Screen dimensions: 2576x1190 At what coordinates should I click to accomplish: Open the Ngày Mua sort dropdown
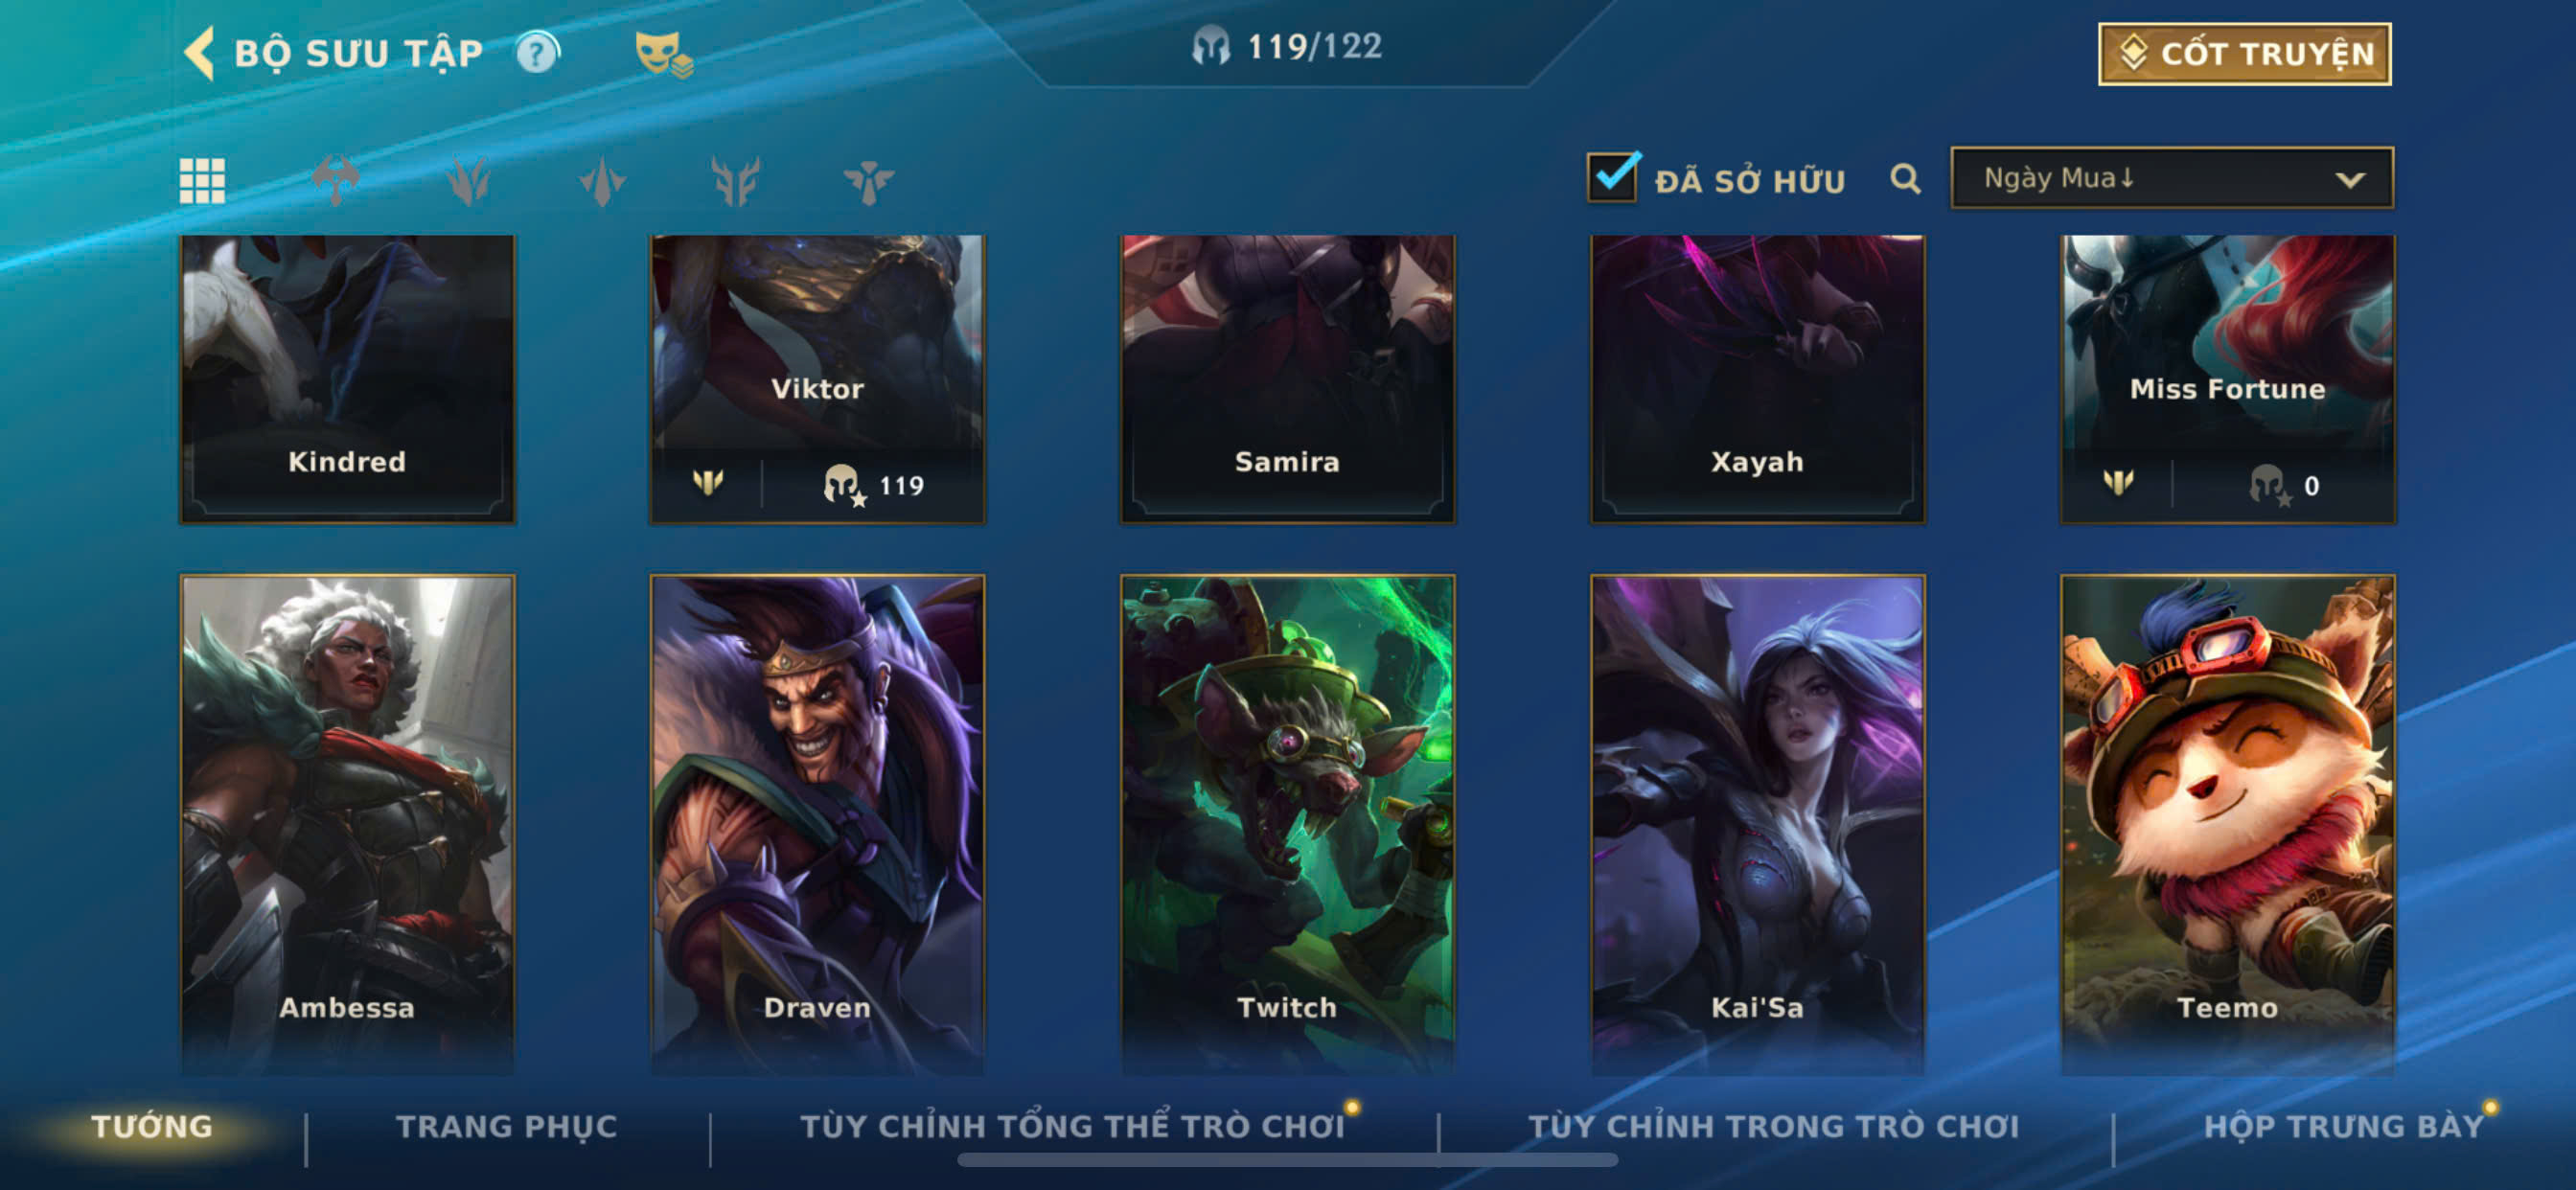tap(2171, 178)
